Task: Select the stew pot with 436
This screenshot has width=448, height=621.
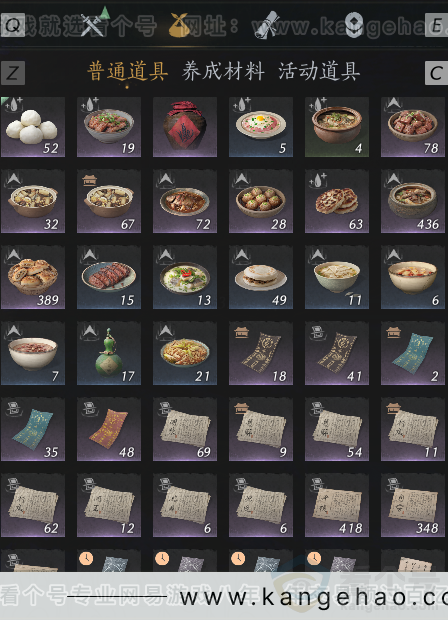Action: (413, 202)
